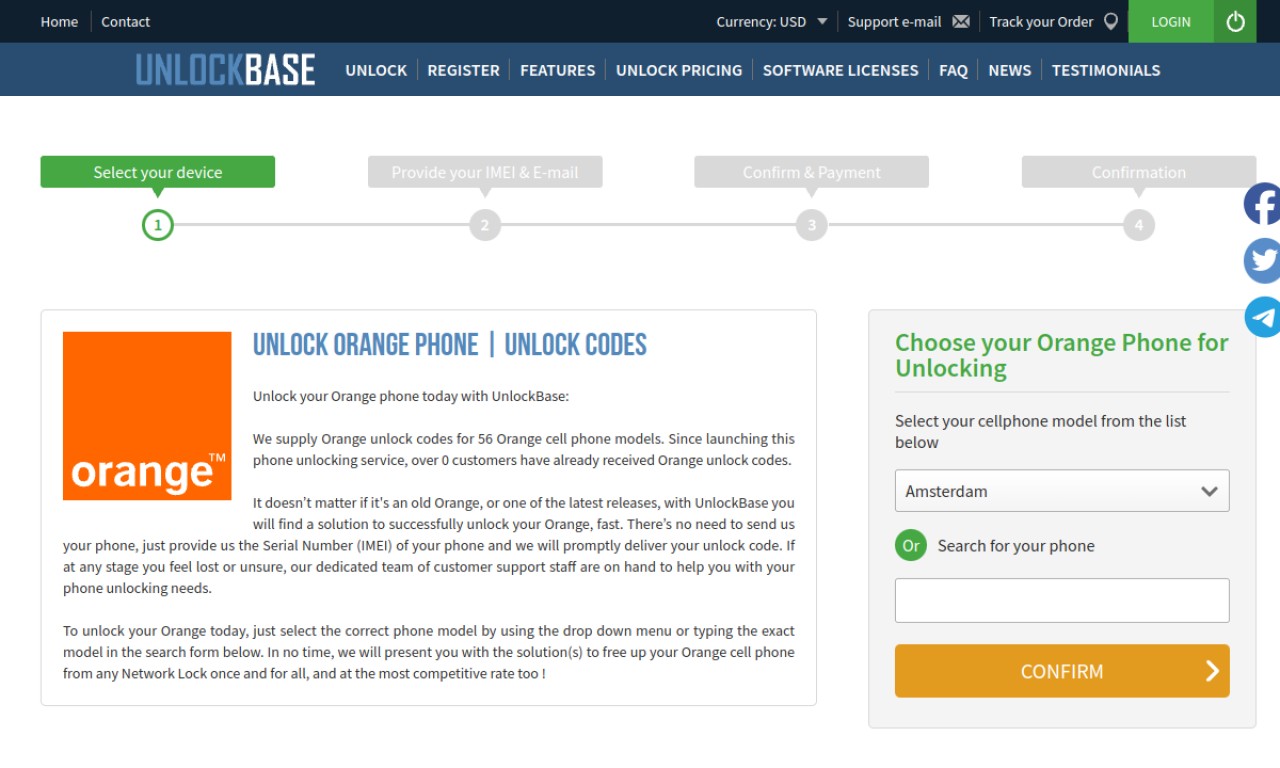The image size is (1280, 768).
Task: Click the step 2 circle marker
Action: pyautogui.click(x=484, y=225)
